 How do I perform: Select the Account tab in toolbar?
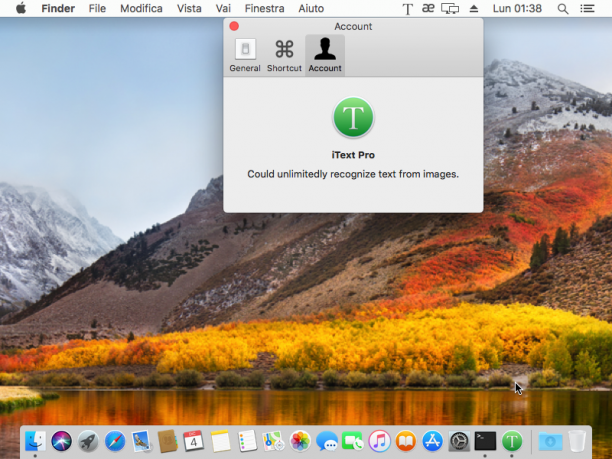click(x=325, y=55)
